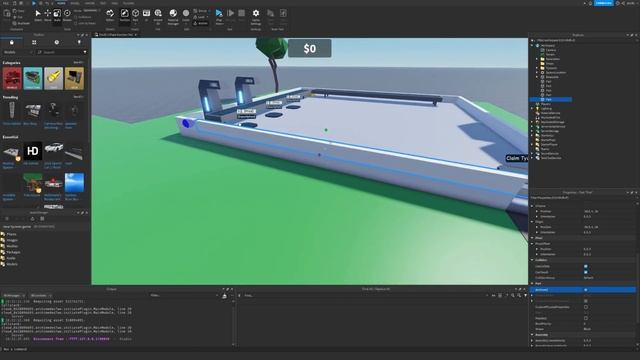Activate the Move tool
This screenshot has width=640, height=360.
click(48, 15)
